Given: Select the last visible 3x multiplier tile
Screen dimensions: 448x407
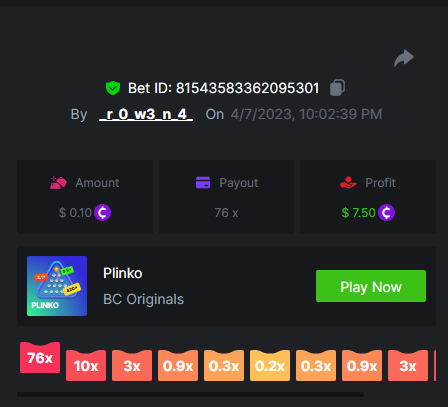Looking at the screenshot, I should point(408,365).
